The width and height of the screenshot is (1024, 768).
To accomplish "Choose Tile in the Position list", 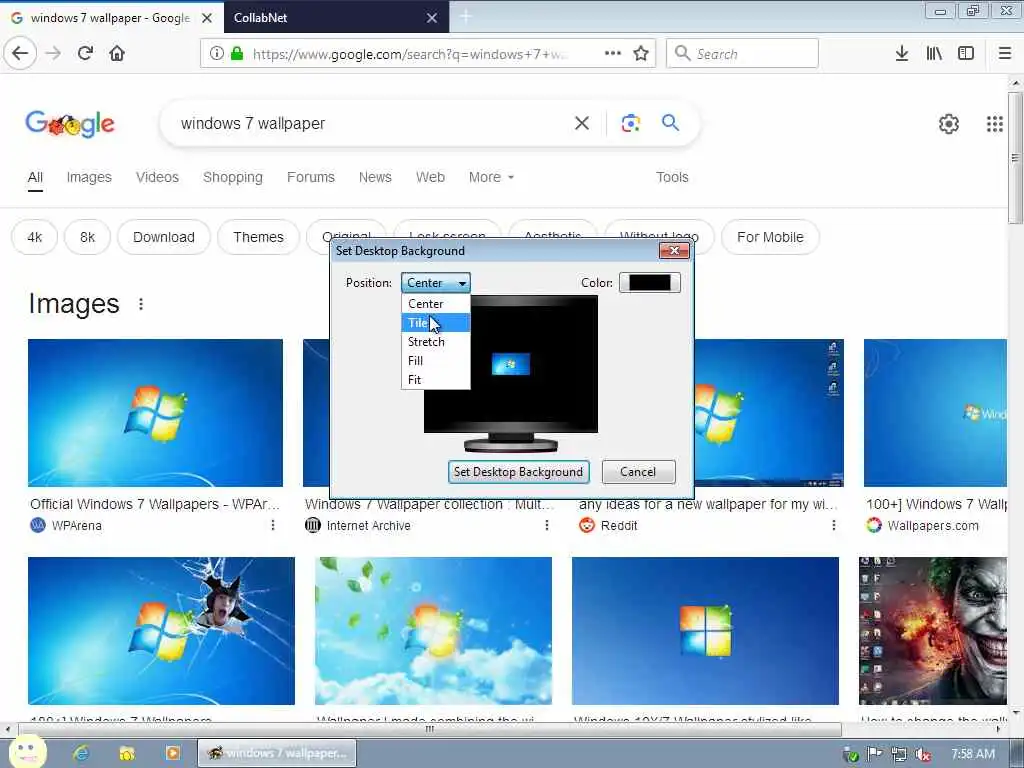I will pos(436,323).
